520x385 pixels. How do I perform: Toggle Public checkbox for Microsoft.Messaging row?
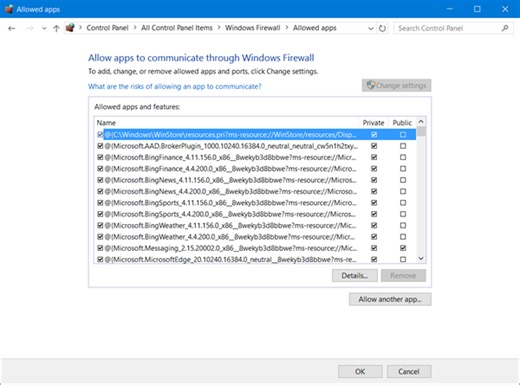point(403,248)
